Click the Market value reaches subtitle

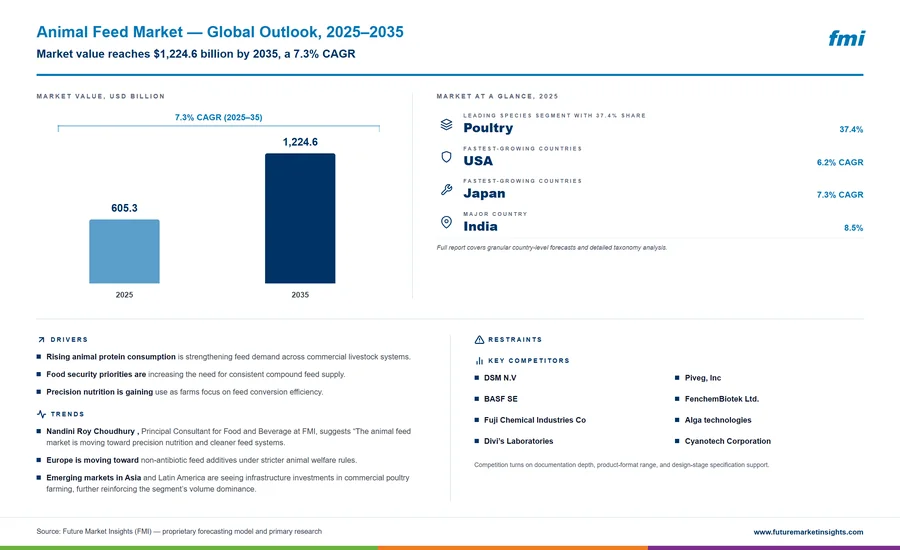196,54
